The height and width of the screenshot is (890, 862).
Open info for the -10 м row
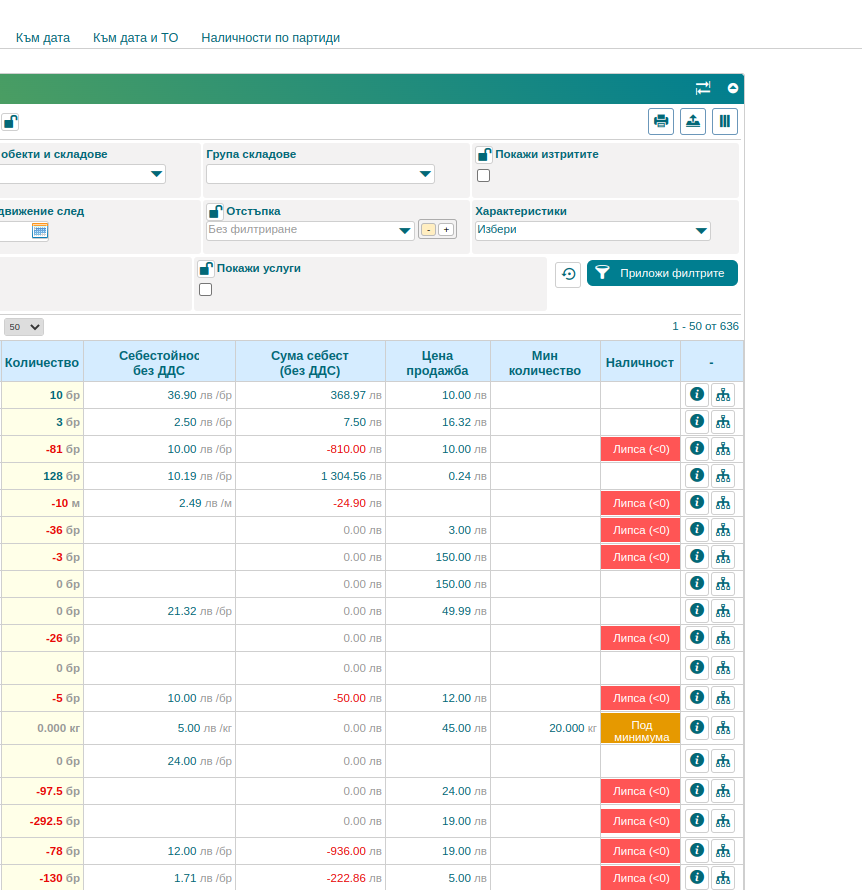[x=697, y=502]
